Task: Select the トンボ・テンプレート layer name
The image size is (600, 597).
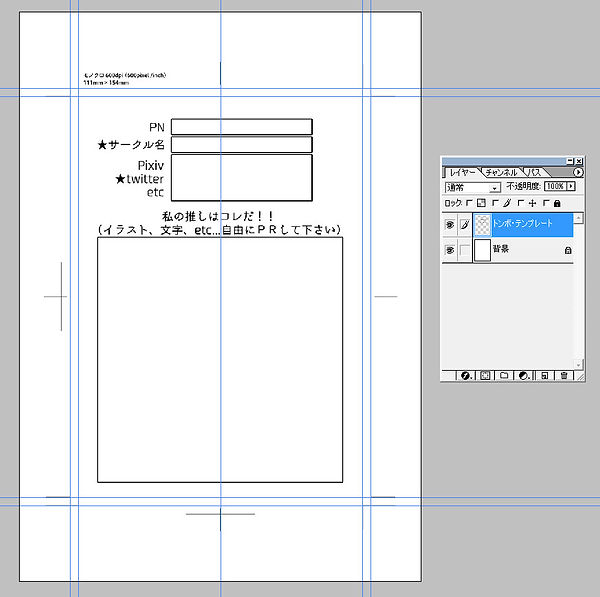Action: [x=522, y=223]
